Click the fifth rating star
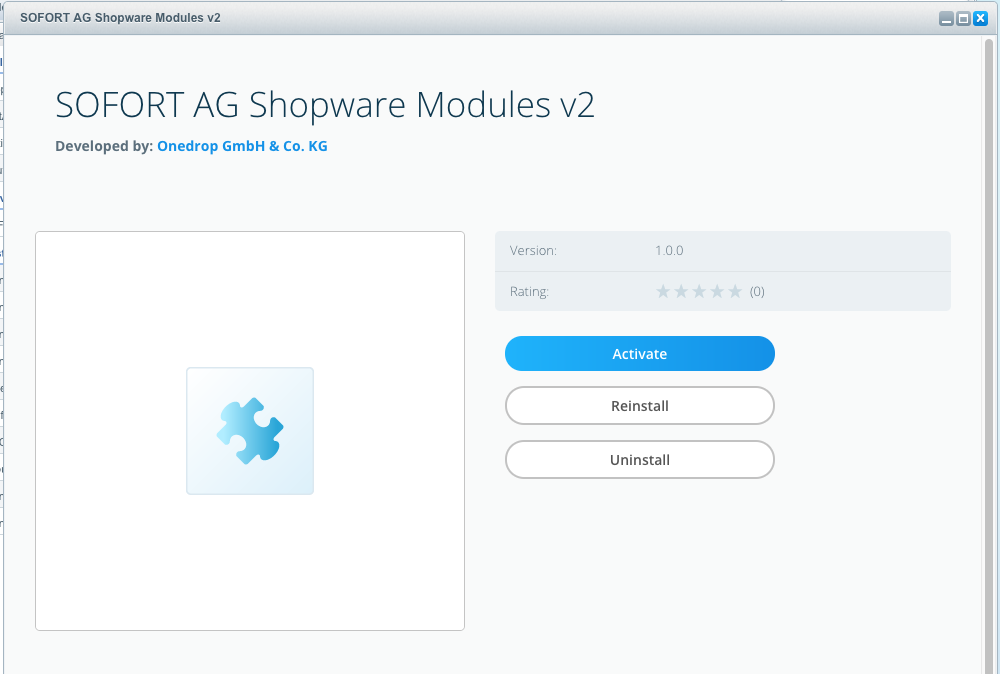This screenshot has height=674, width=1000. (735, 292)
